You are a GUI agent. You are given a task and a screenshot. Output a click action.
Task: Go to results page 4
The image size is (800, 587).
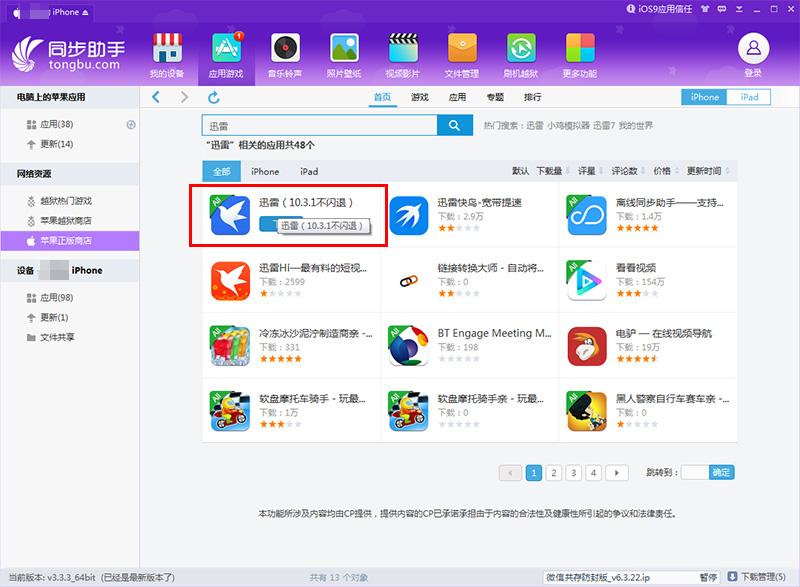tap(593, 473)
